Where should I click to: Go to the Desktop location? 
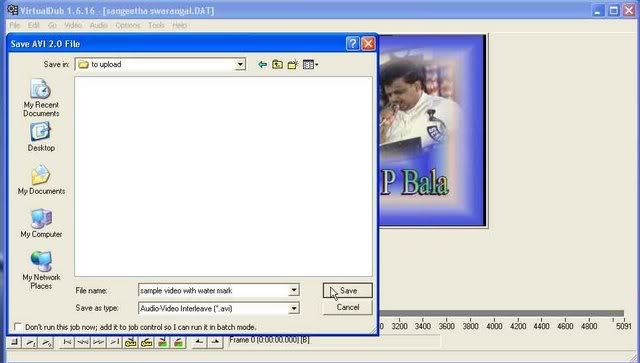coord(41,137)
